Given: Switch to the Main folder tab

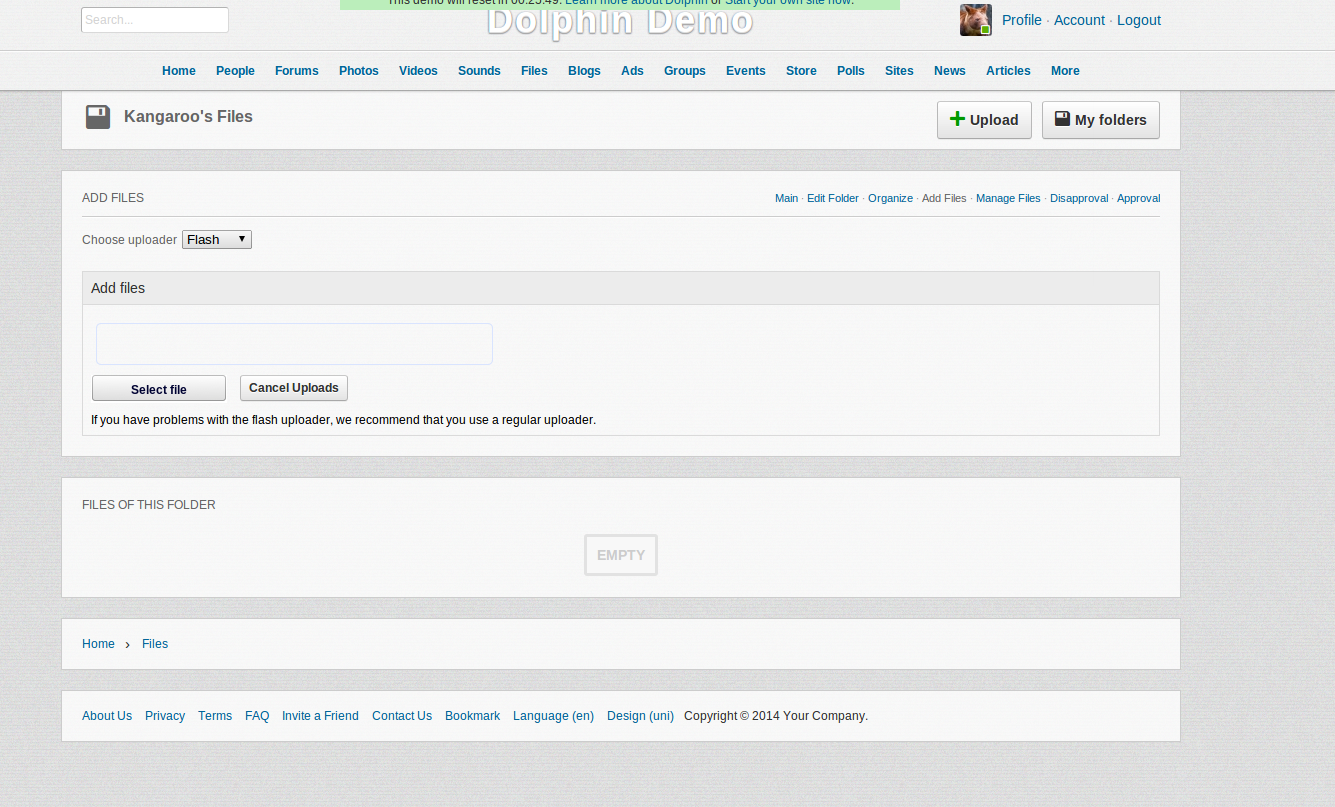Looking at the screenshot, I should (x=786, y=198).
